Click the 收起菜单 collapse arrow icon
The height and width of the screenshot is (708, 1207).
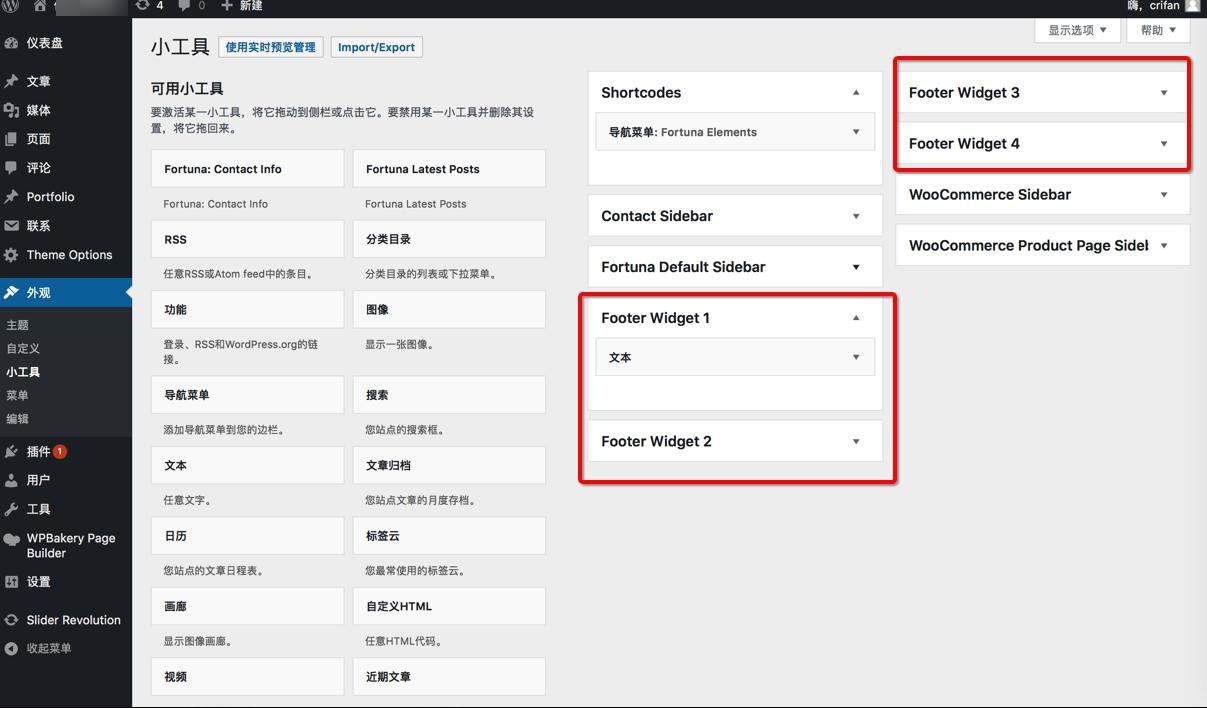pos(12,648)
